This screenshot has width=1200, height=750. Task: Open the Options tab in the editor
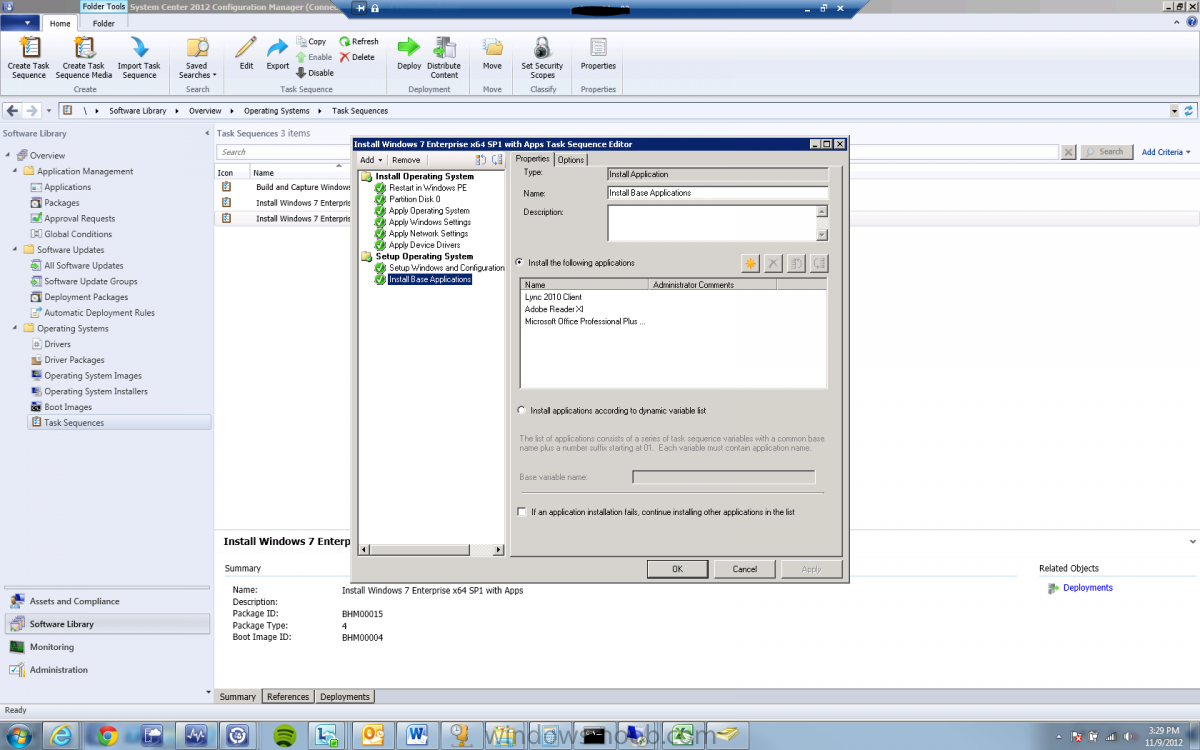click(571, 160)
